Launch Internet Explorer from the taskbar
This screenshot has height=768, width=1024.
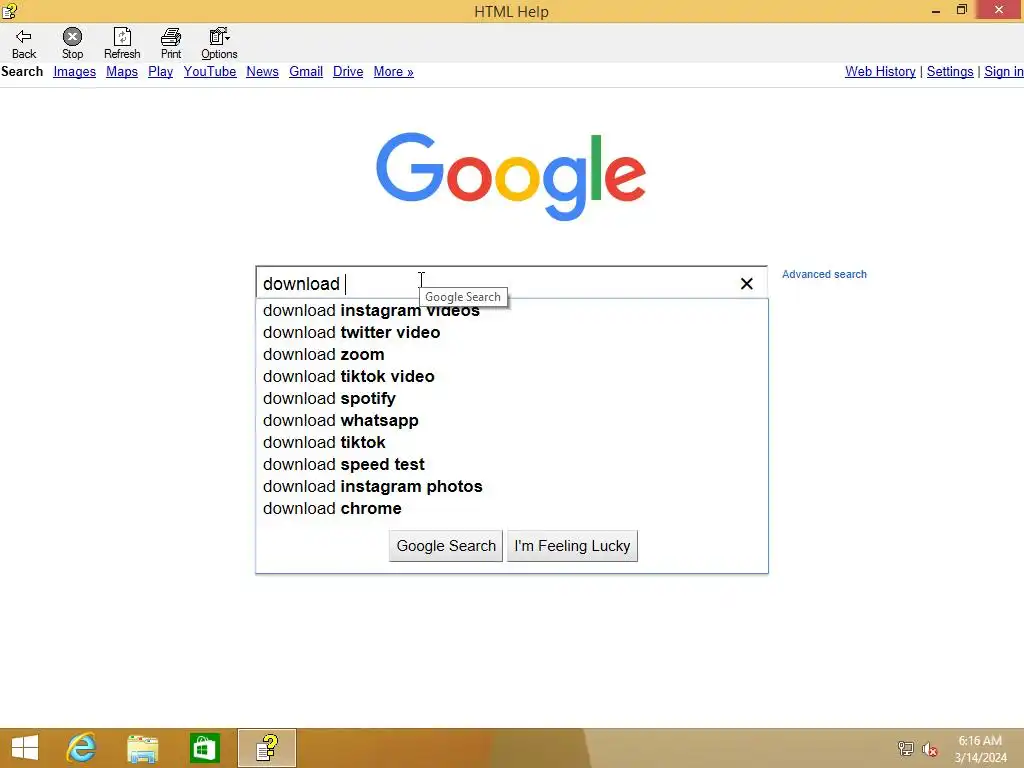tap(82, 748)
